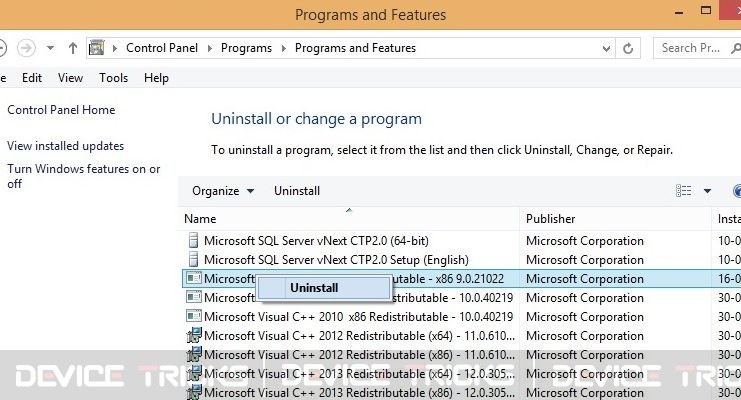Open the Organize dropdown menu

pyautogui.click(x=223, y=191)
